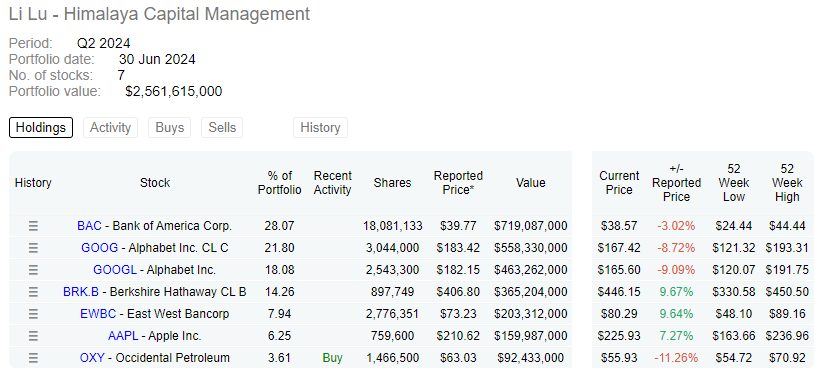Open history icon for EWBC row

pos(33,314)
